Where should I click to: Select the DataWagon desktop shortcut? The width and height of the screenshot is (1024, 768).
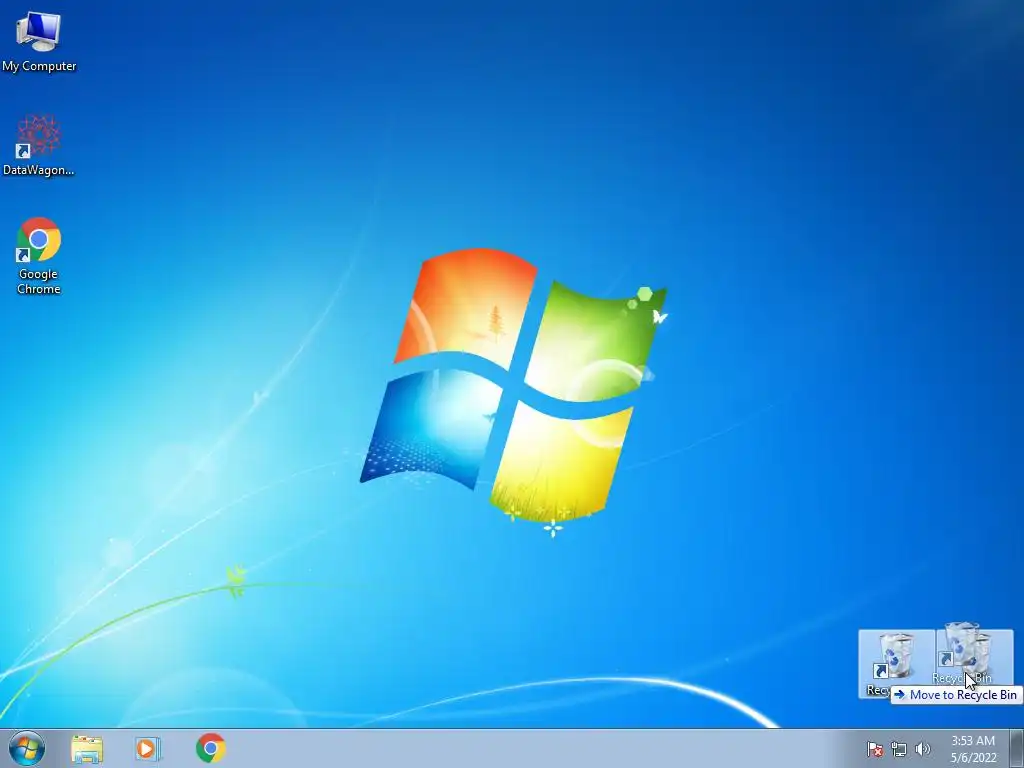pos(39,145)
